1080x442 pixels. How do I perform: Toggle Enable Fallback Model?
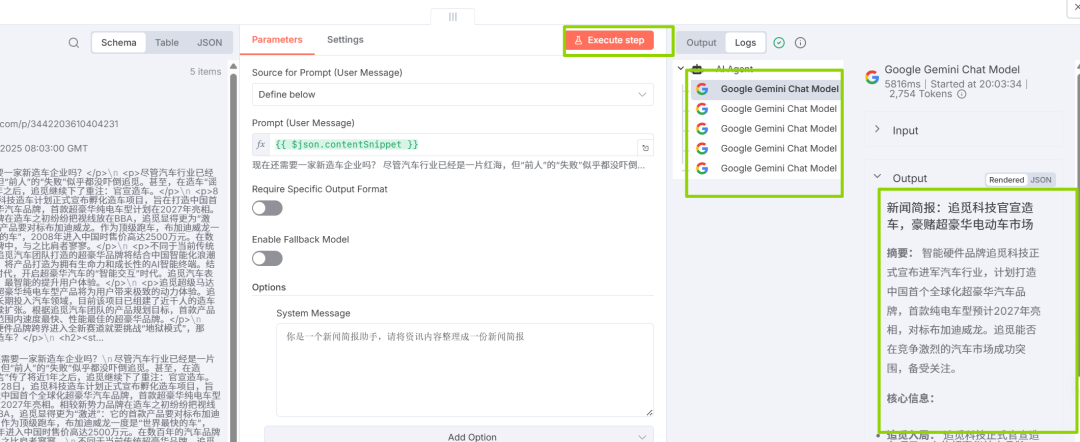[x=267, y=258]
